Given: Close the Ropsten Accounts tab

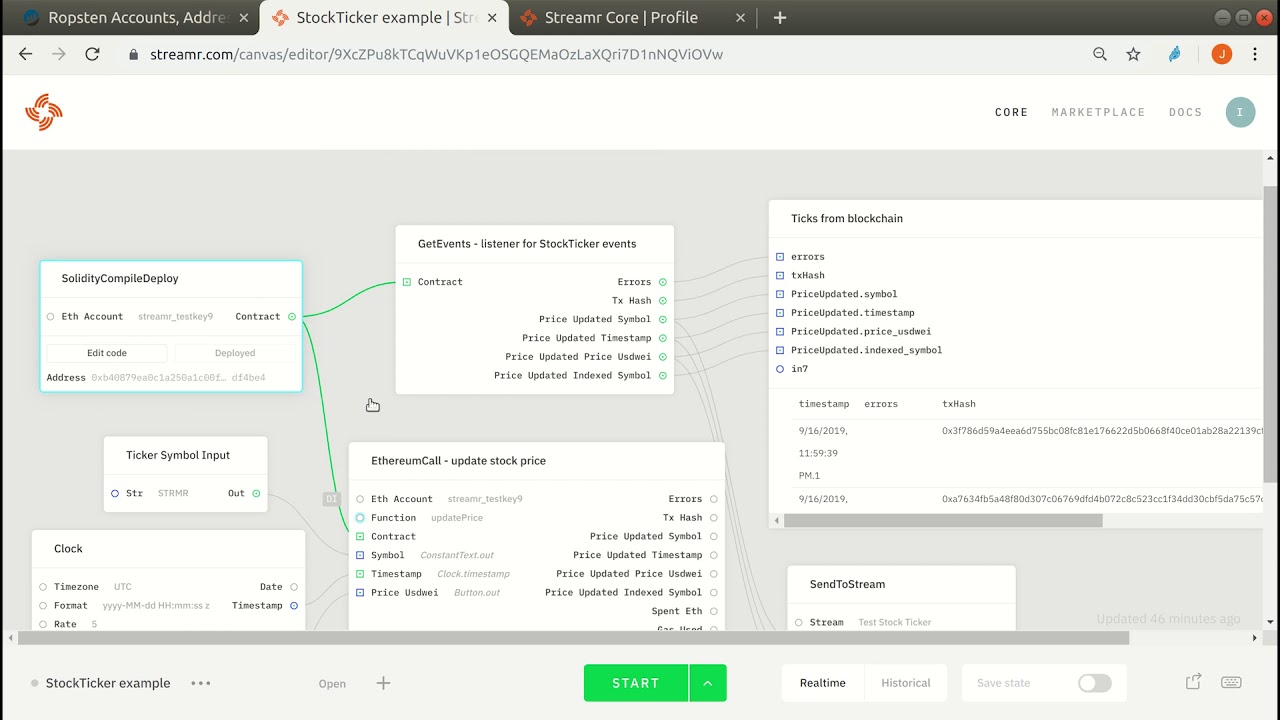Looking at the screenshot, I should click(244, 18).
